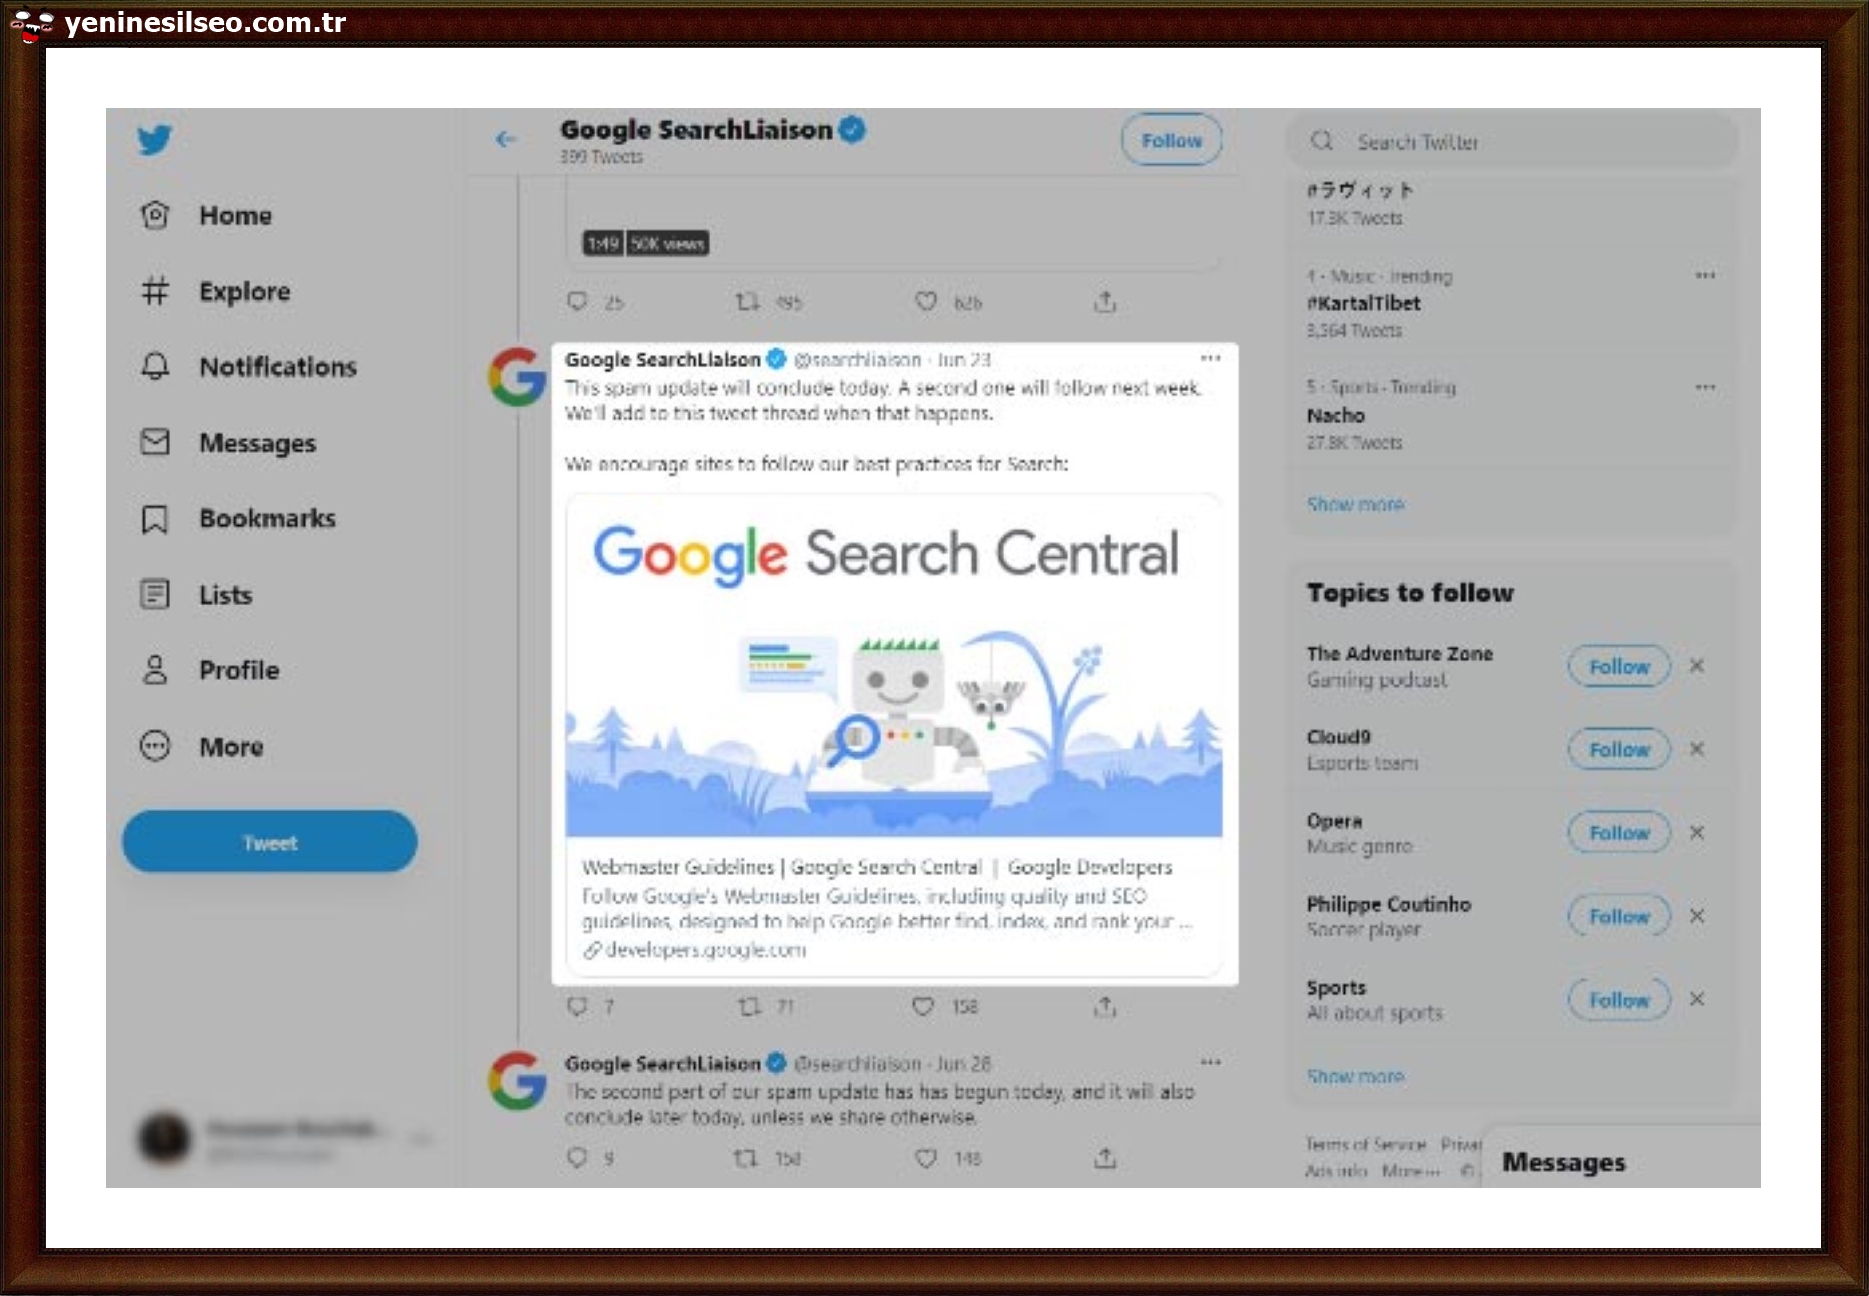Follow Google SearchLiaison from the header
This screenshot has height=1296, width=1869.
[x=1172, y=140]
